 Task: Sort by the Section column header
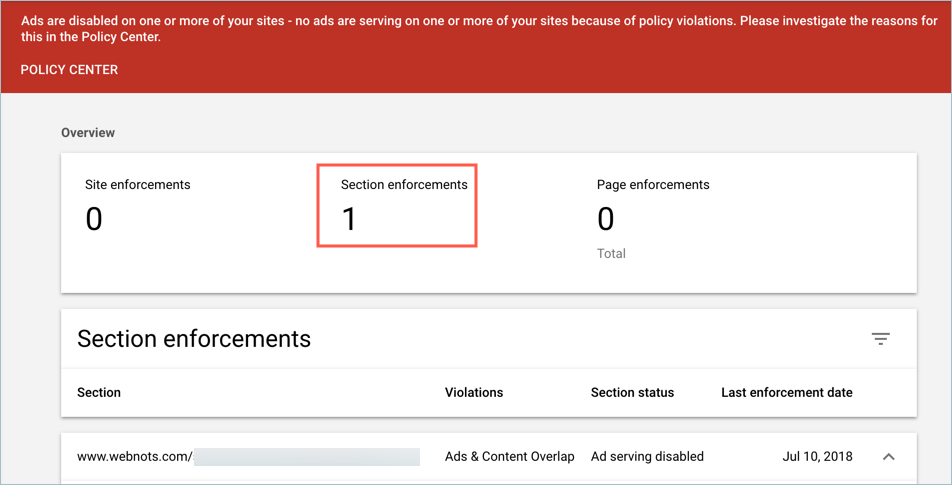pyautogui.click(x=99, y=393)
